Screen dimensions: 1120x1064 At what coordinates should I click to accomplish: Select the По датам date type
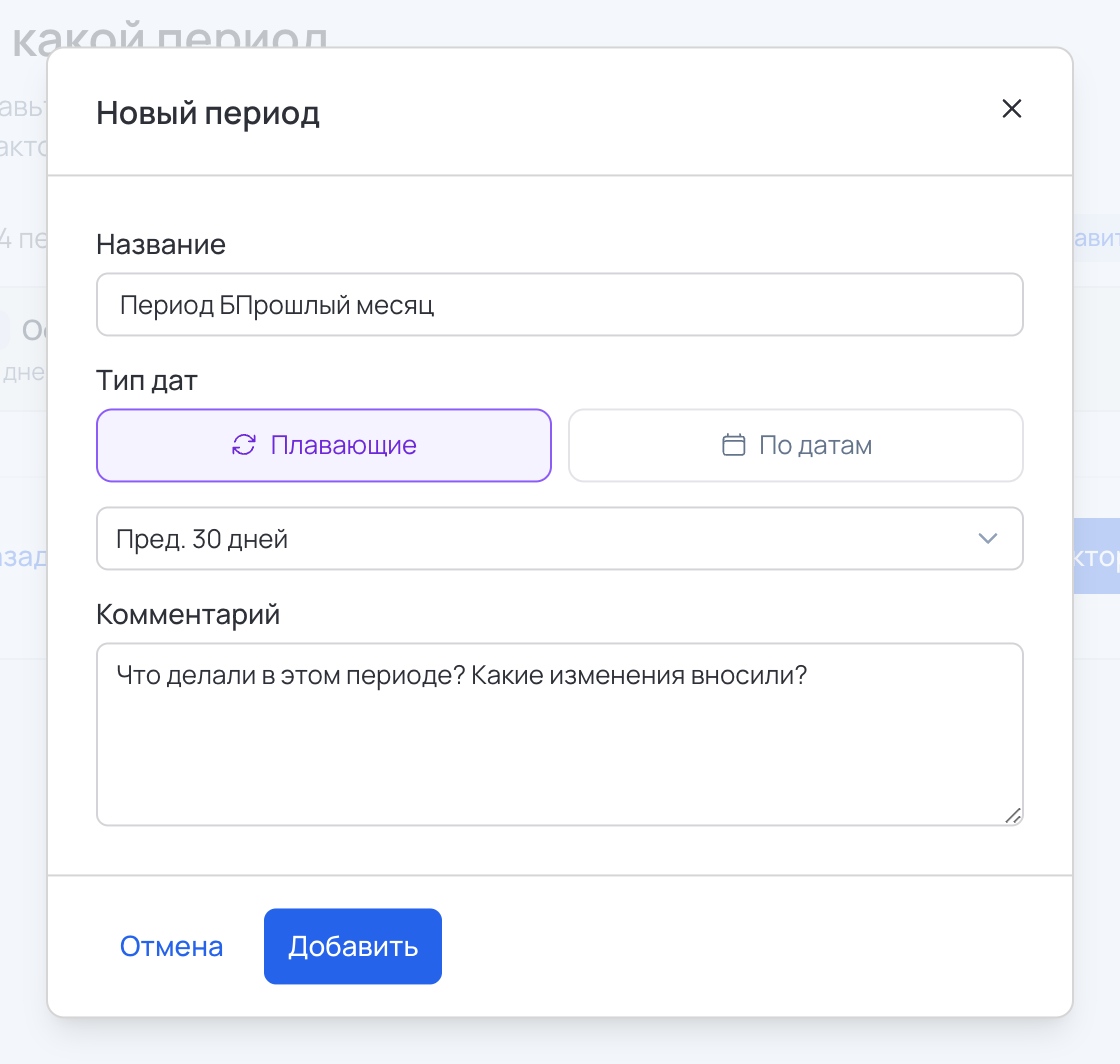click(796, 446)
